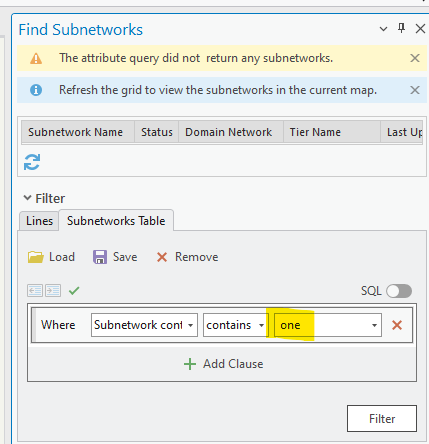This screenshot has height=444, width=429.
Task: Open the contains operator dropdown
Action: (x=236, y=325)
